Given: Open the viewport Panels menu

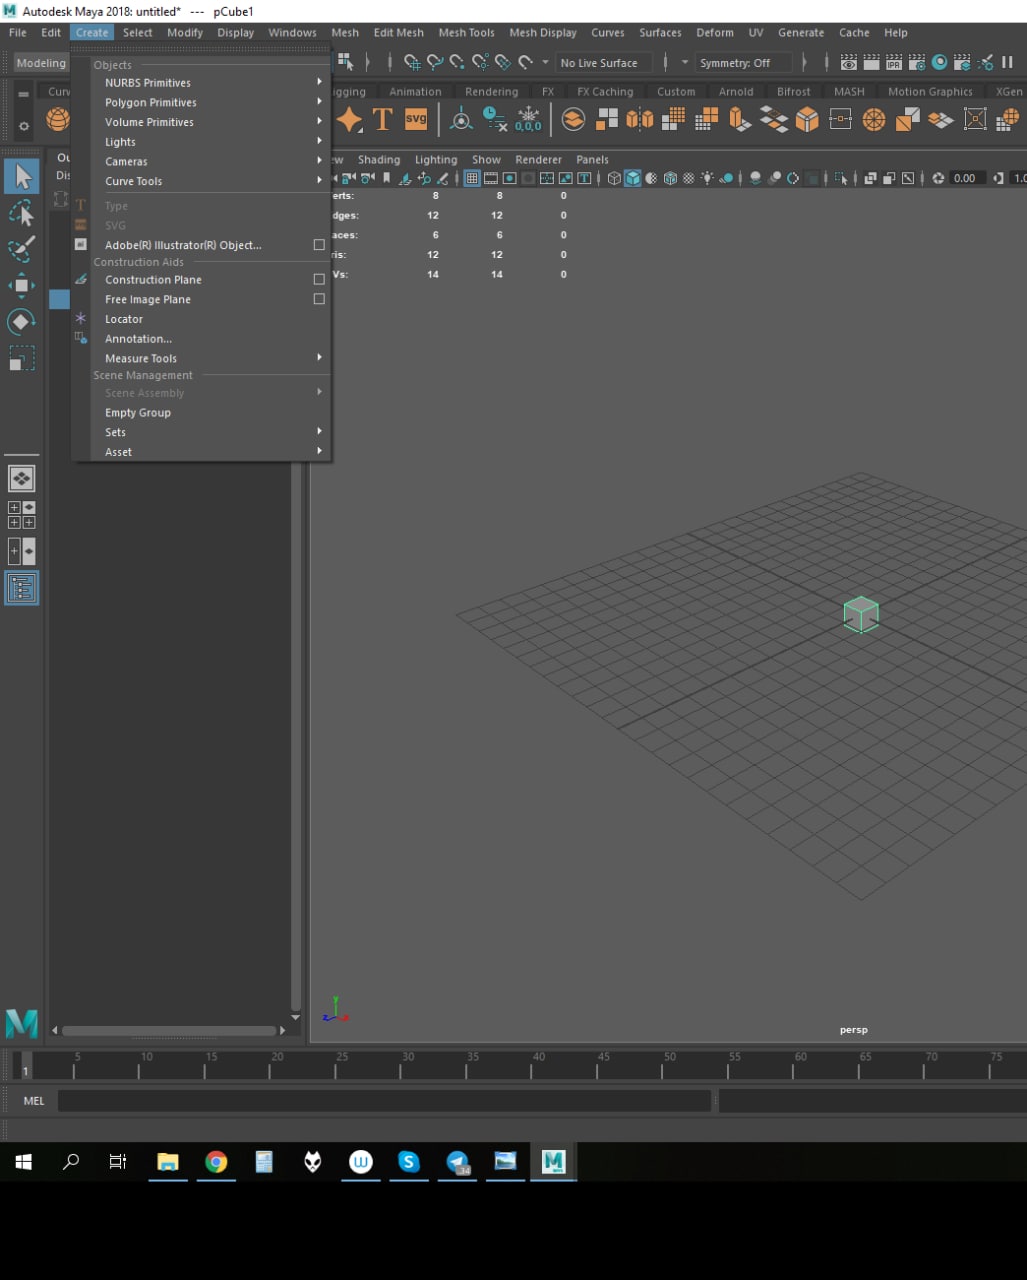Looking at the screenshot, I should coord(592,159).
